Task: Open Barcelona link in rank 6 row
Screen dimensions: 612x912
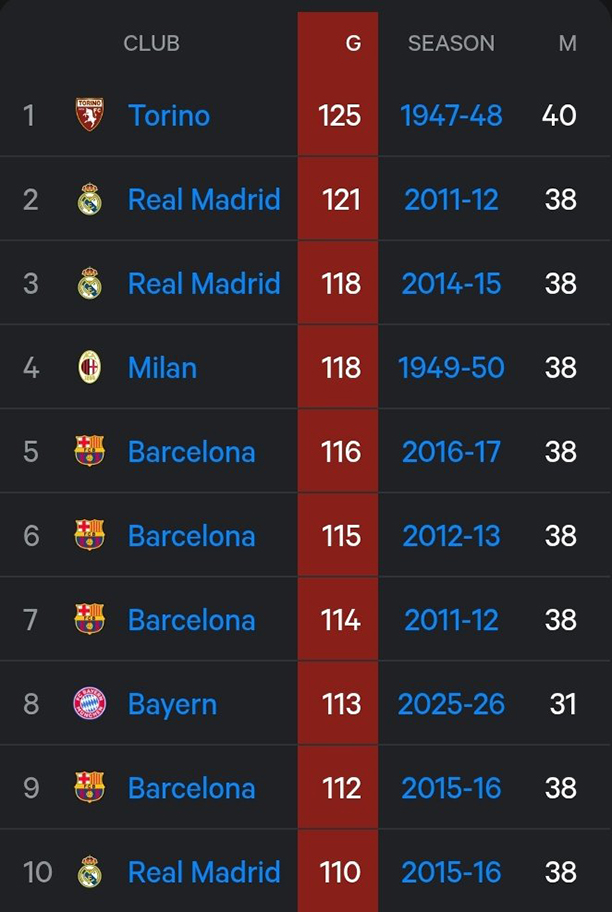Action: (x=191, y=536)
